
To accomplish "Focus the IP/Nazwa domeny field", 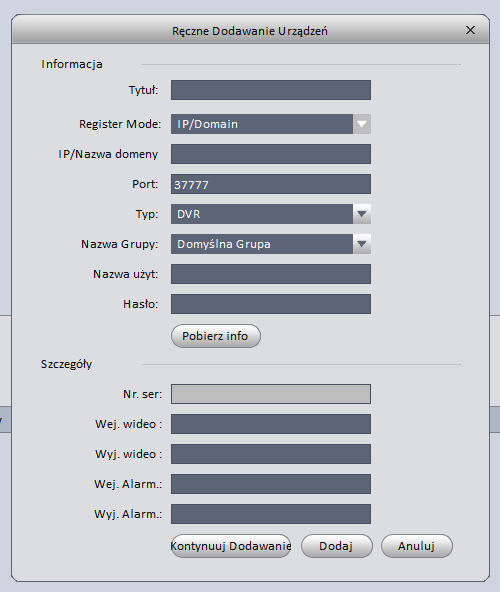I will click(x=271, y=154).
